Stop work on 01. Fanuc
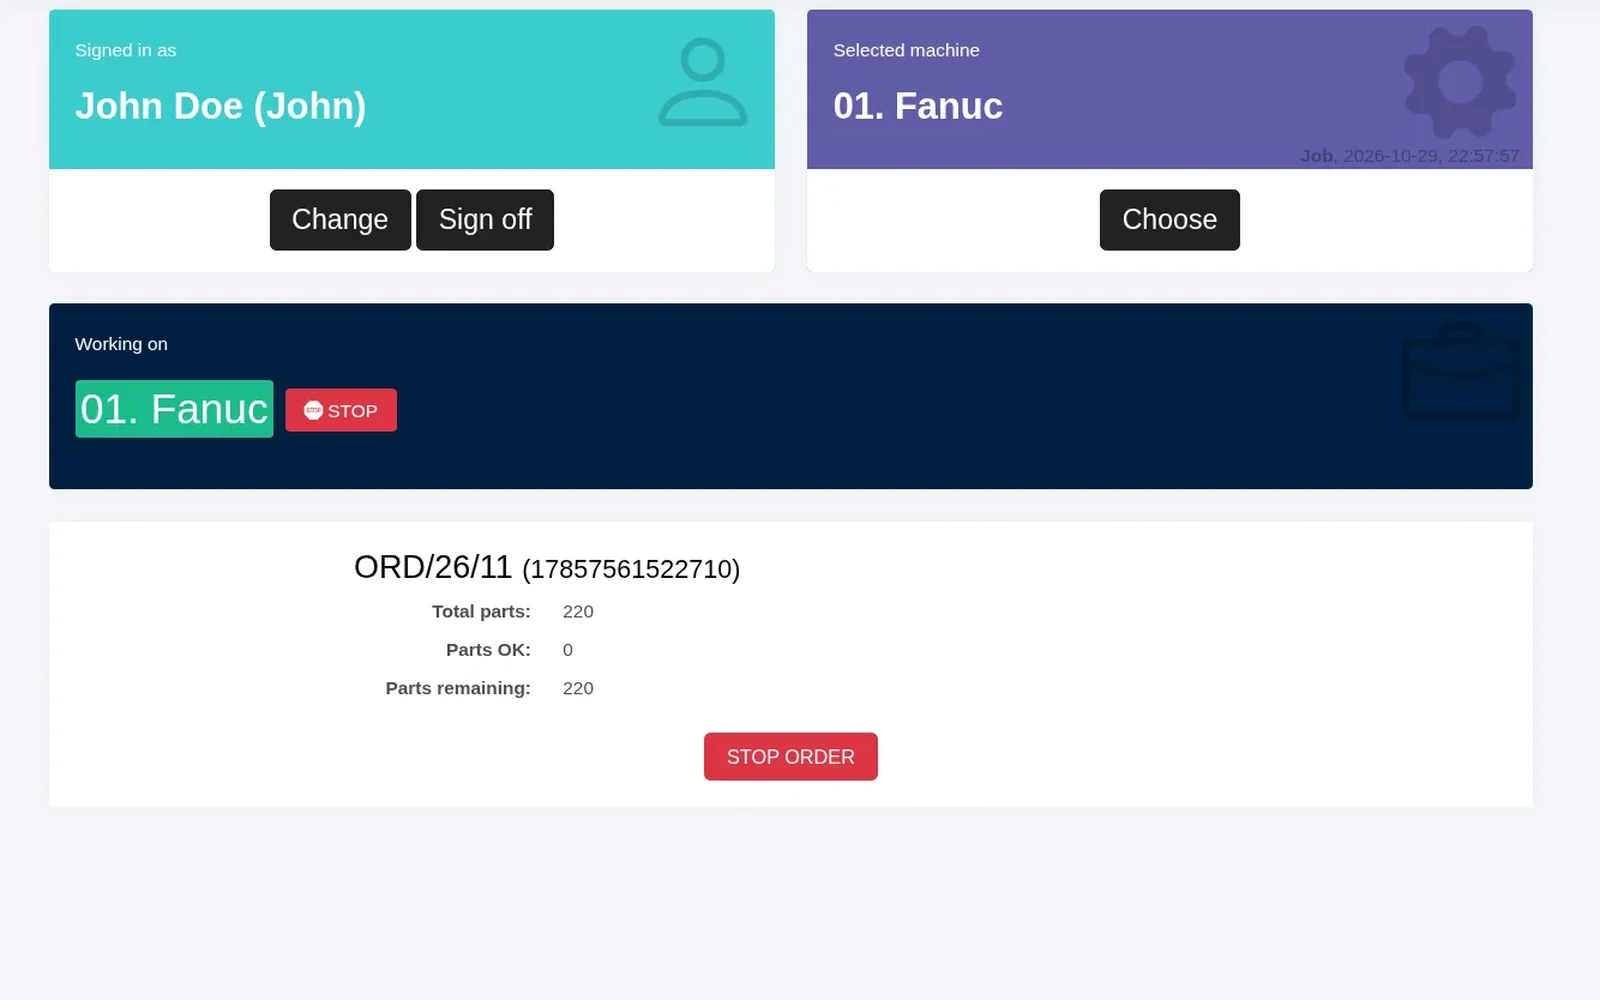This screenshot has height=1000, width=1600. point(341,410)
